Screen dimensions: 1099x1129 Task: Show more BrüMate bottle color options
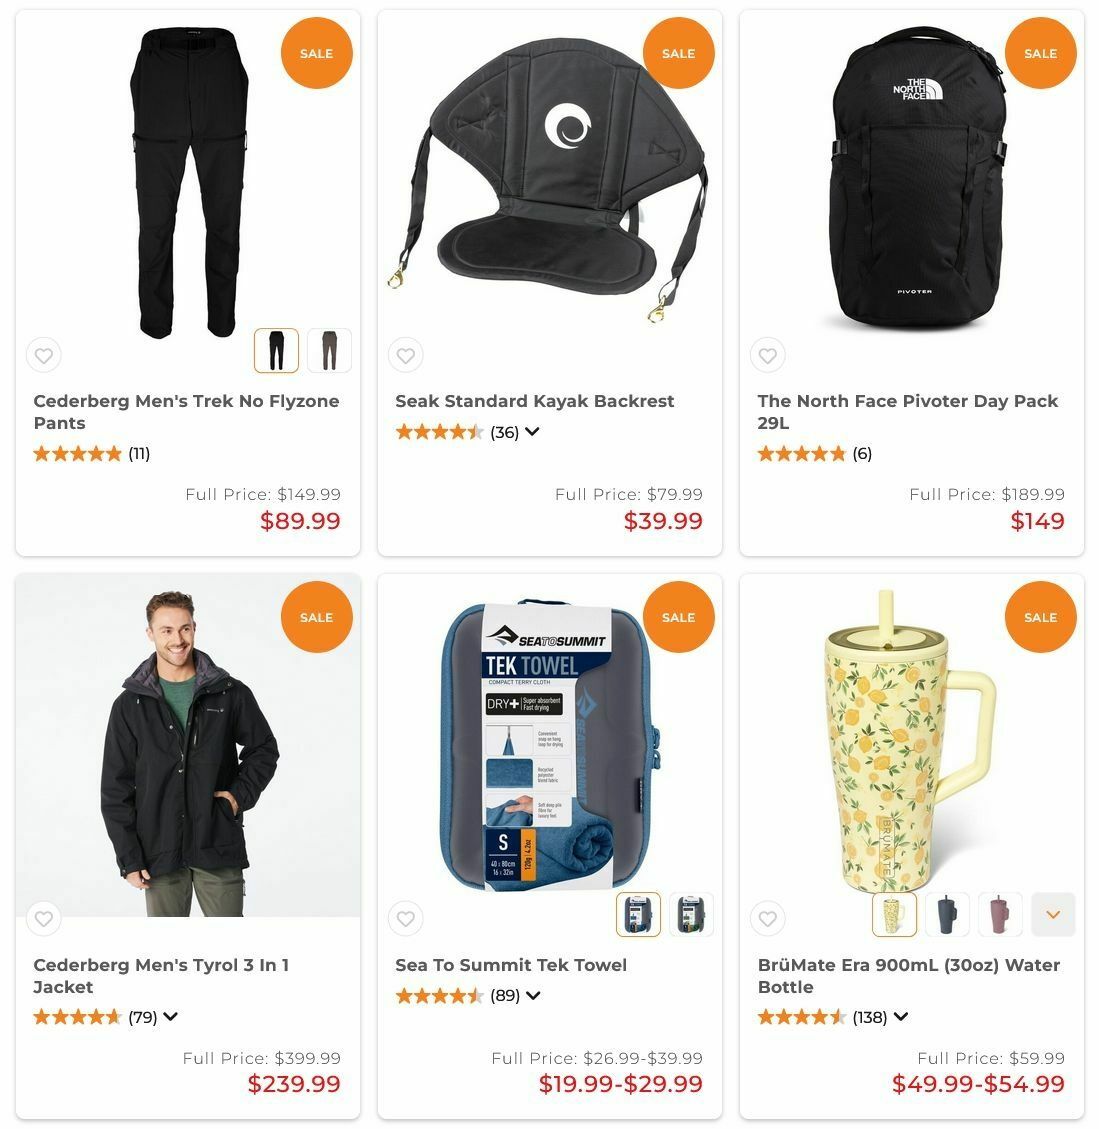pyautogui.click(x=1053, y=914)
